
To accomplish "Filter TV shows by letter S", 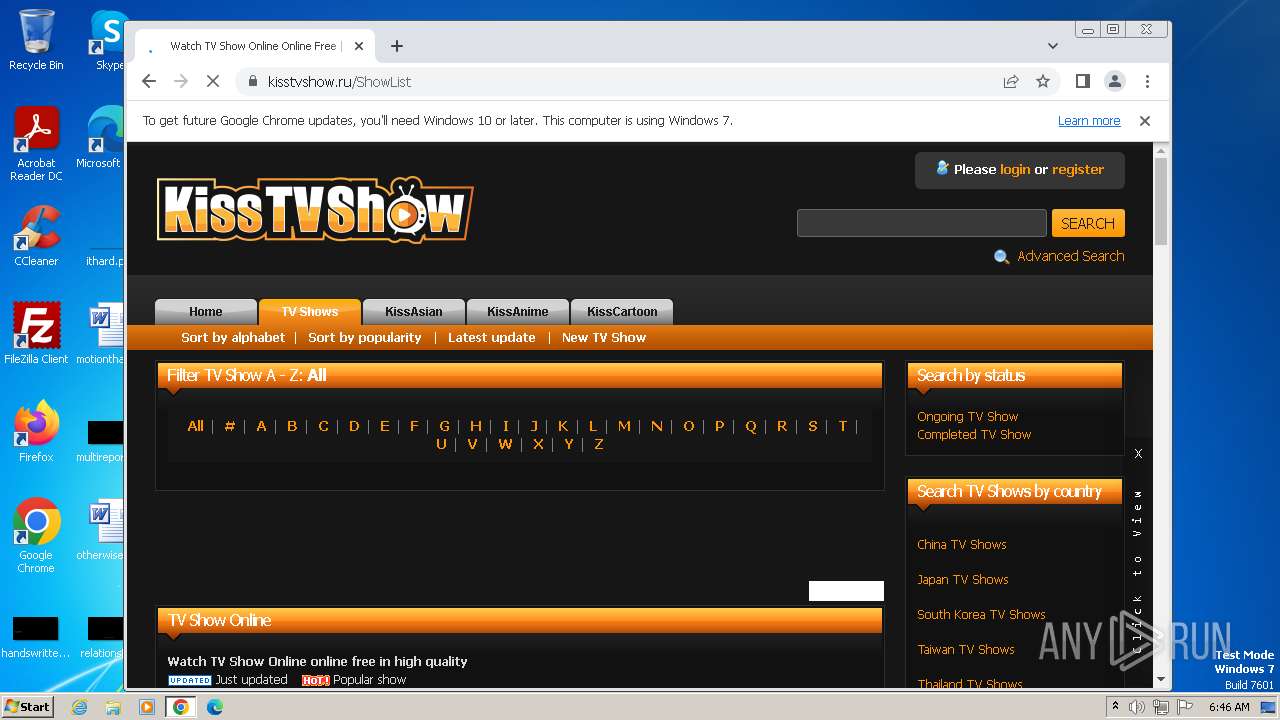I will tap(812, 426).
